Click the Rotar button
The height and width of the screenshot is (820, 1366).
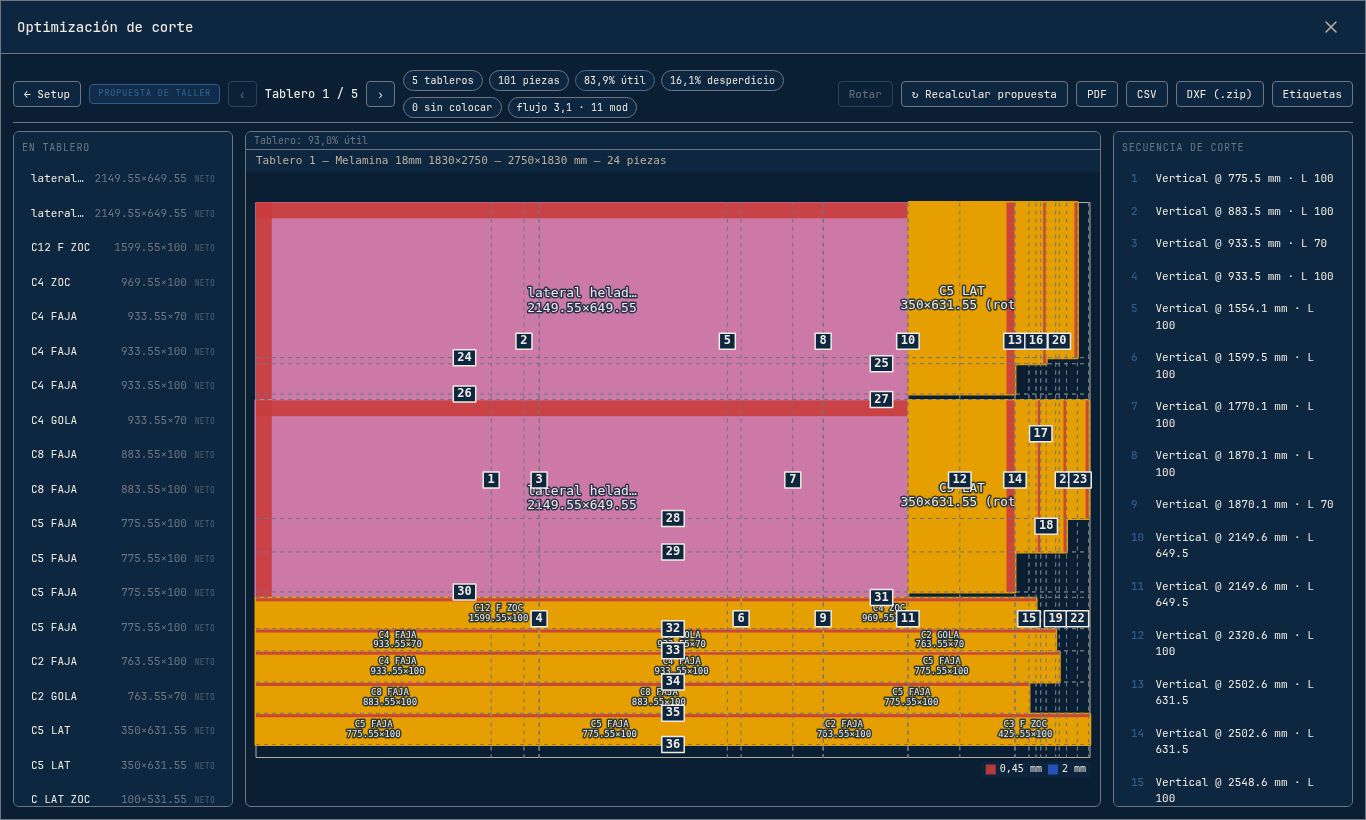pos(865,94)
